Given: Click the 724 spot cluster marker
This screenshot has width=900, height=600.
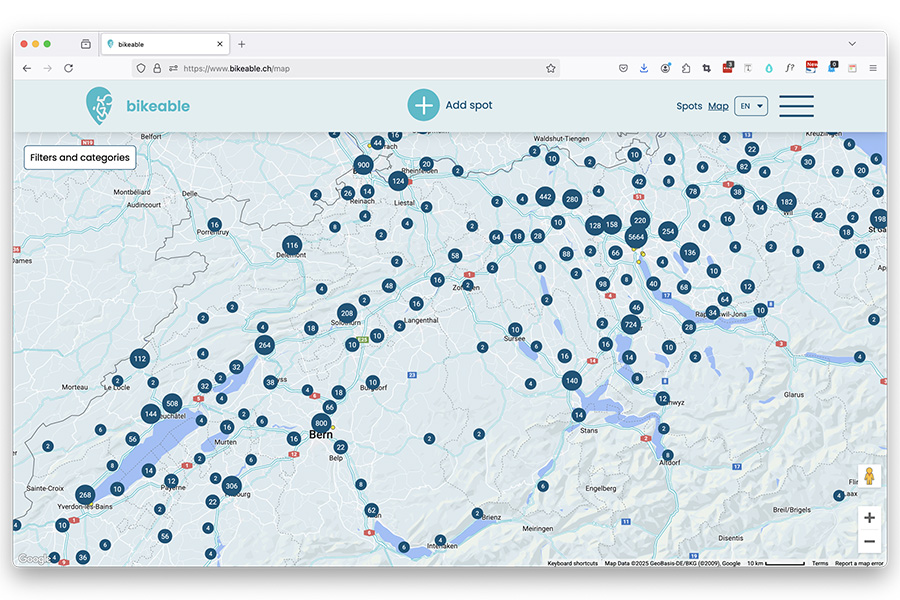Looking at the screenshot, I should click(x=631, y=324).
